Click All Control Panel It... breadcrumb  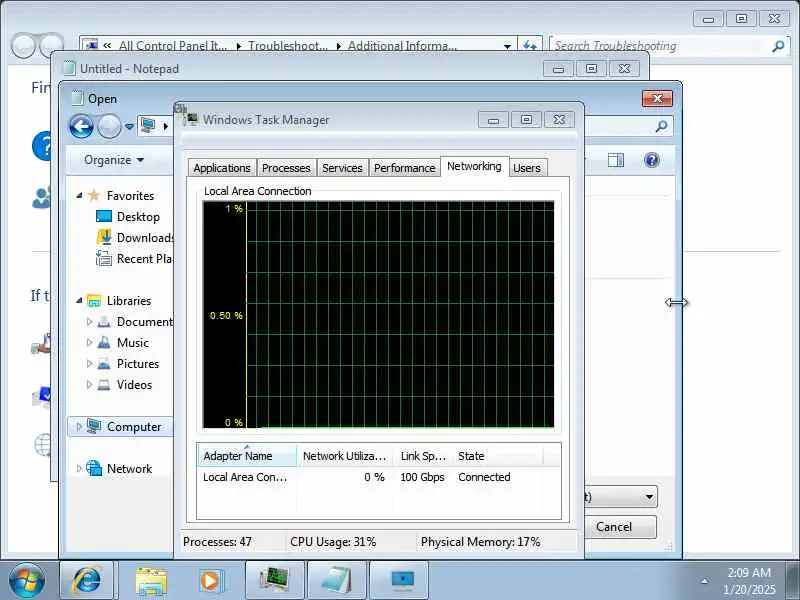click(x=173, y=46)
